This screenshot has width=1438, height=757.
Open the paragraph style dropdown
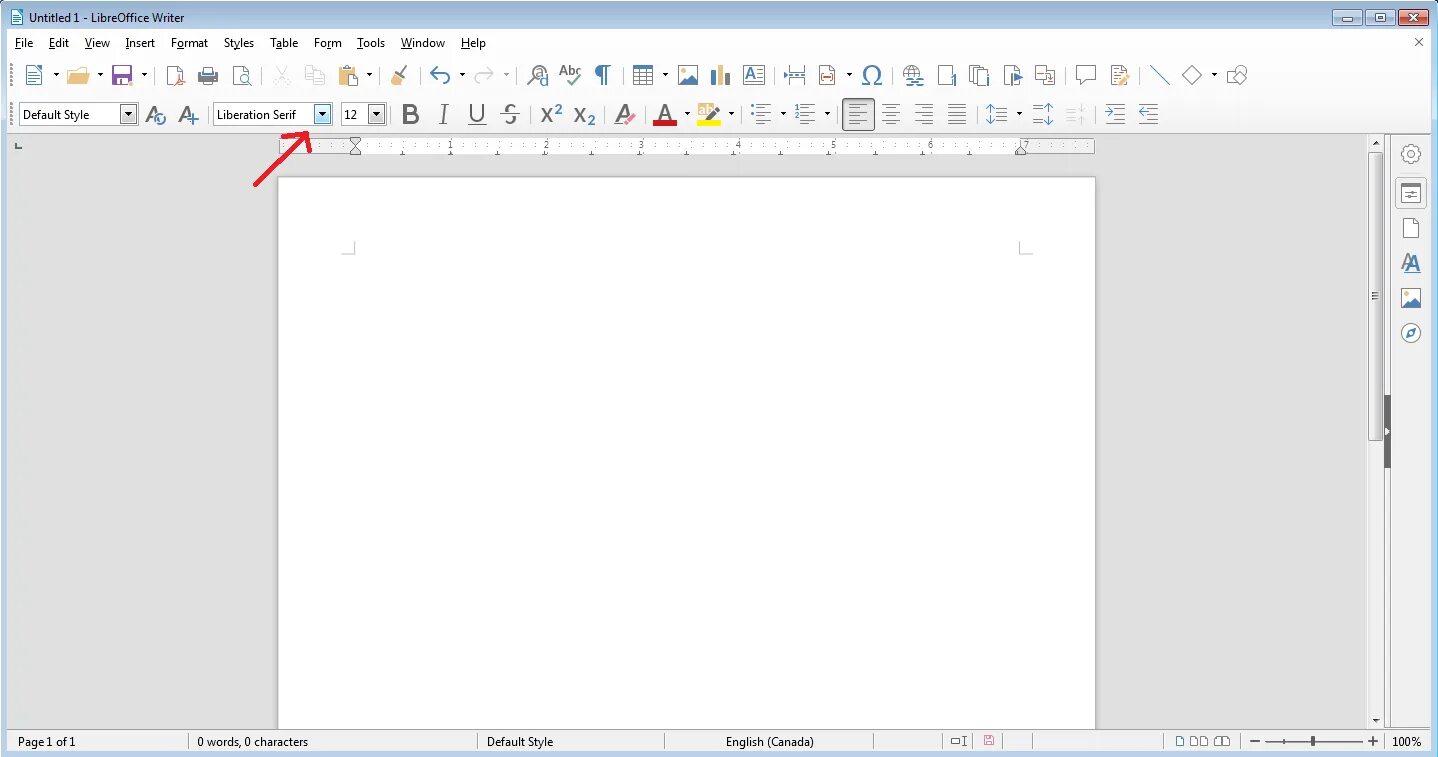point(128,114)
